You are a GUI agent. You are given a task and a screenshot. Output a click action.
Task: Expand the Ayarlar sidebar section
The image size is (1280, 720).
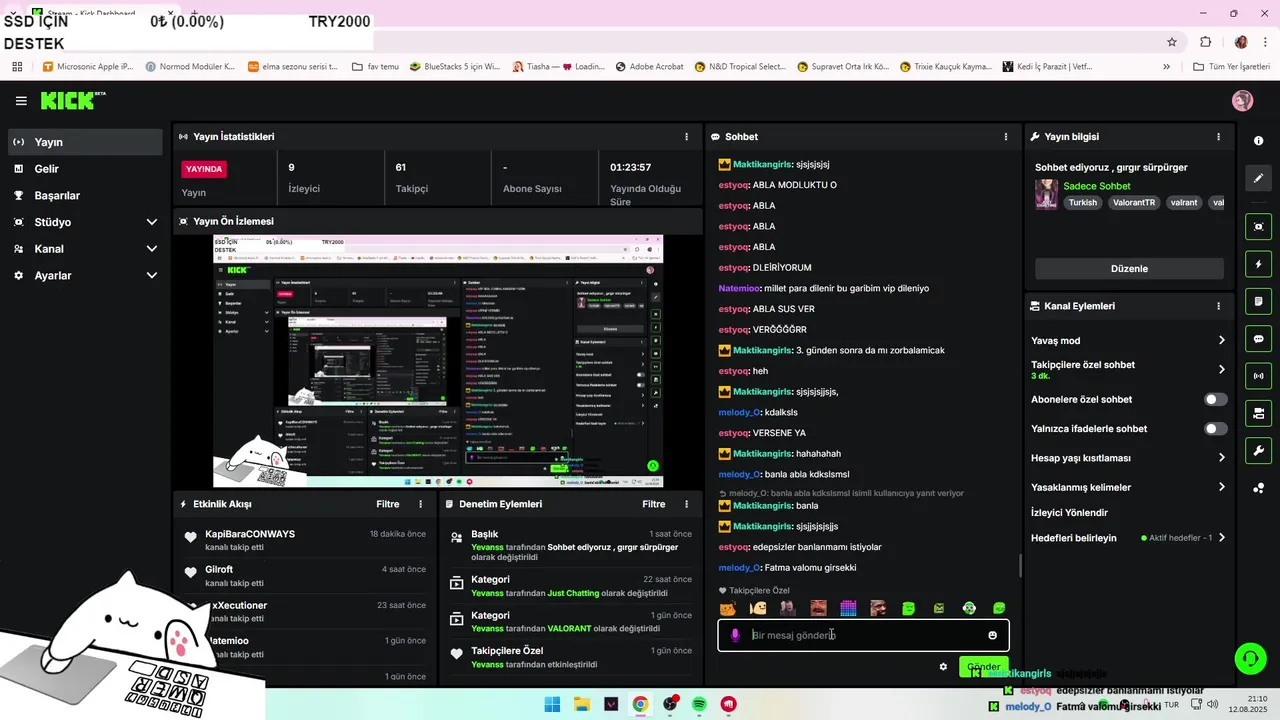(152, 275)
